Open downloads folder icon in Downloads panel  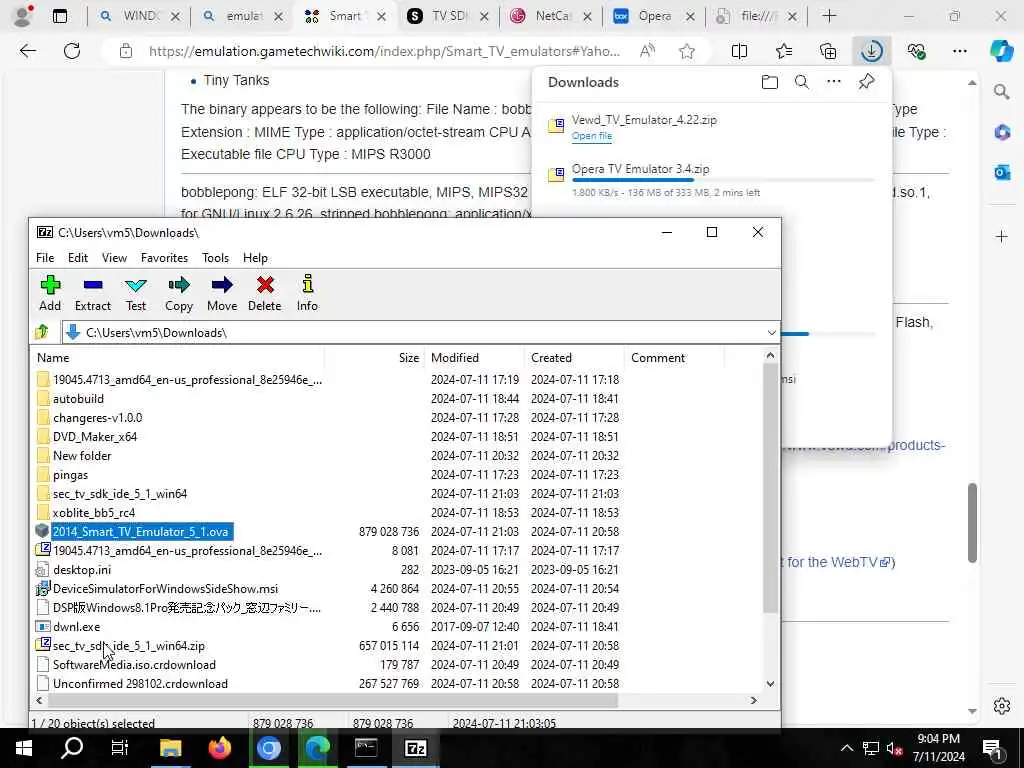pos(770,82)
